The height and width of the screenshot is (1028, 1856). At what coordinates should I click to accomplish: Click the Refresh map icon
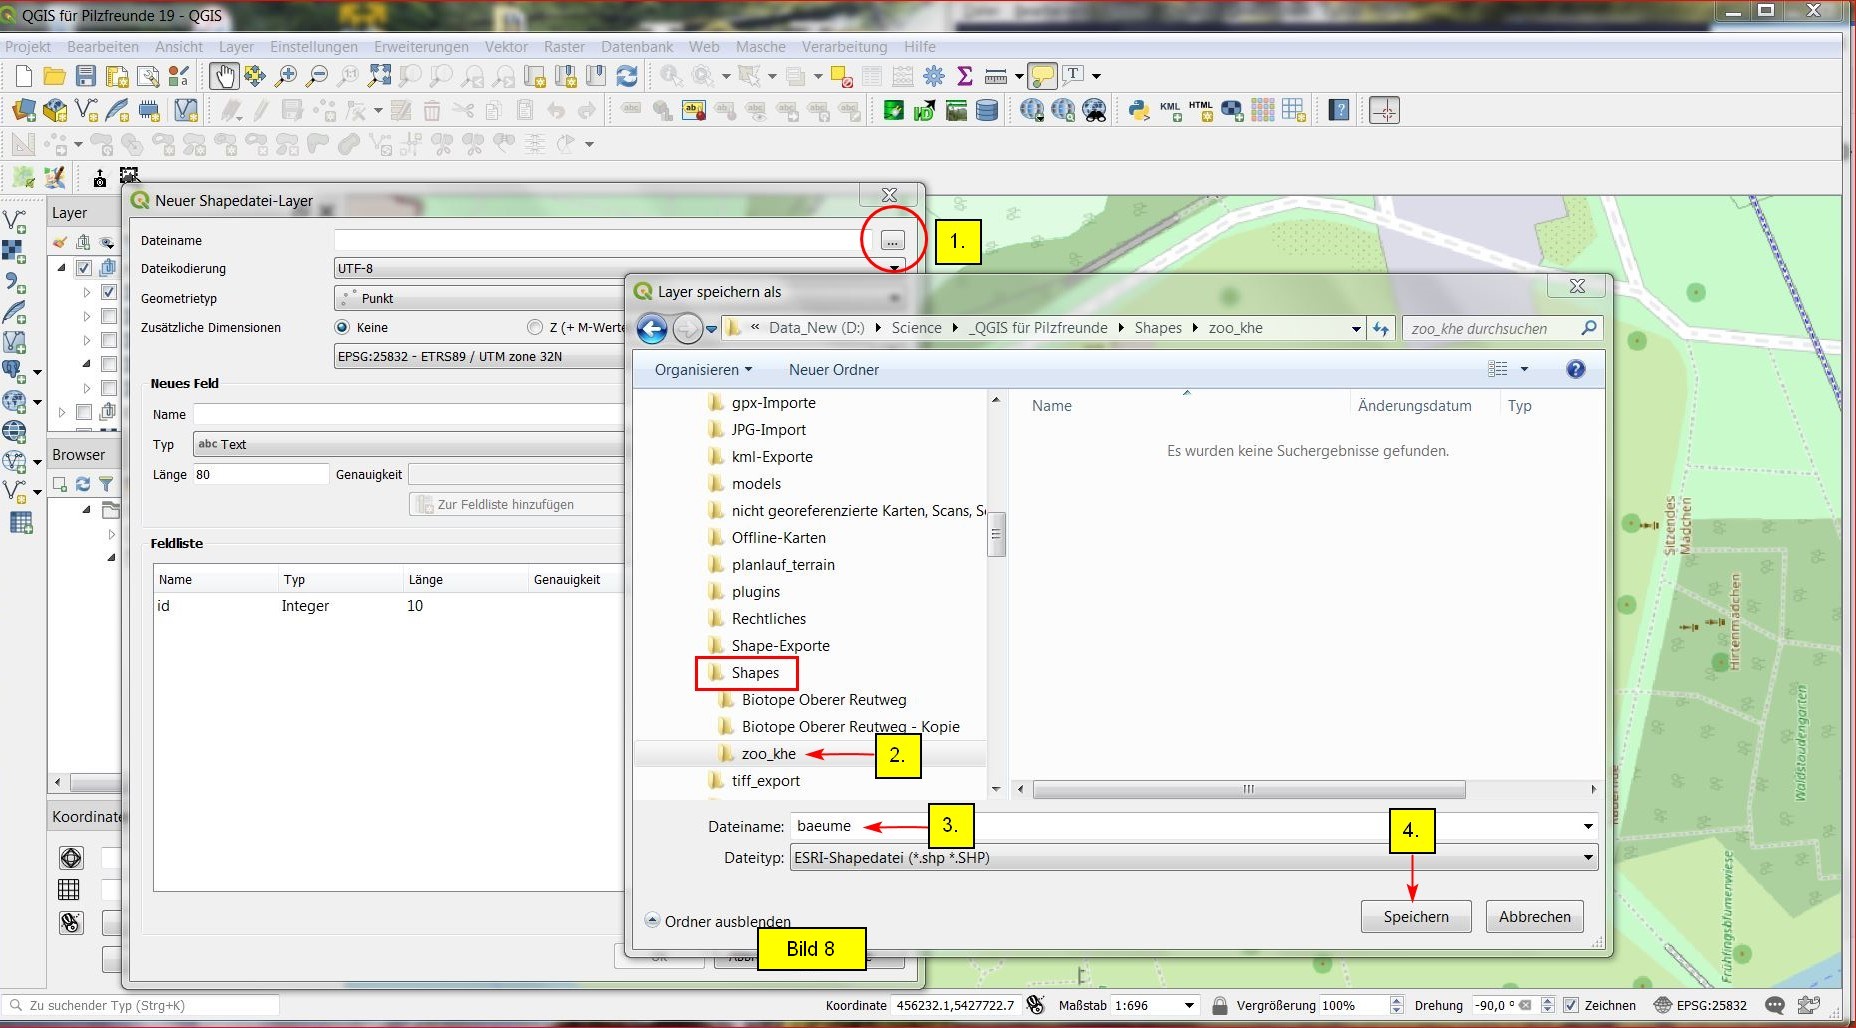tap(627, 76)
